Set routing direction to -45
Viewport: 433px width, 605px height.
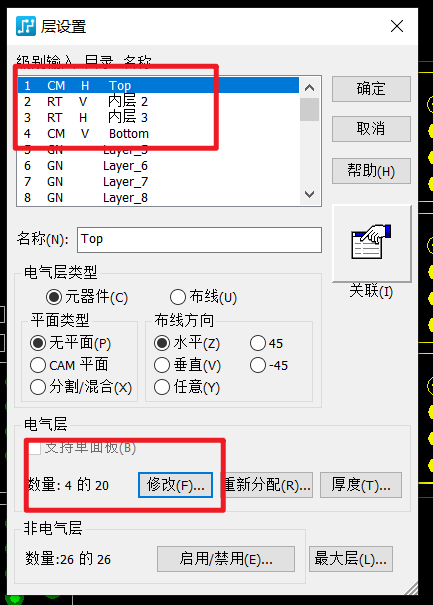point(269,365)
